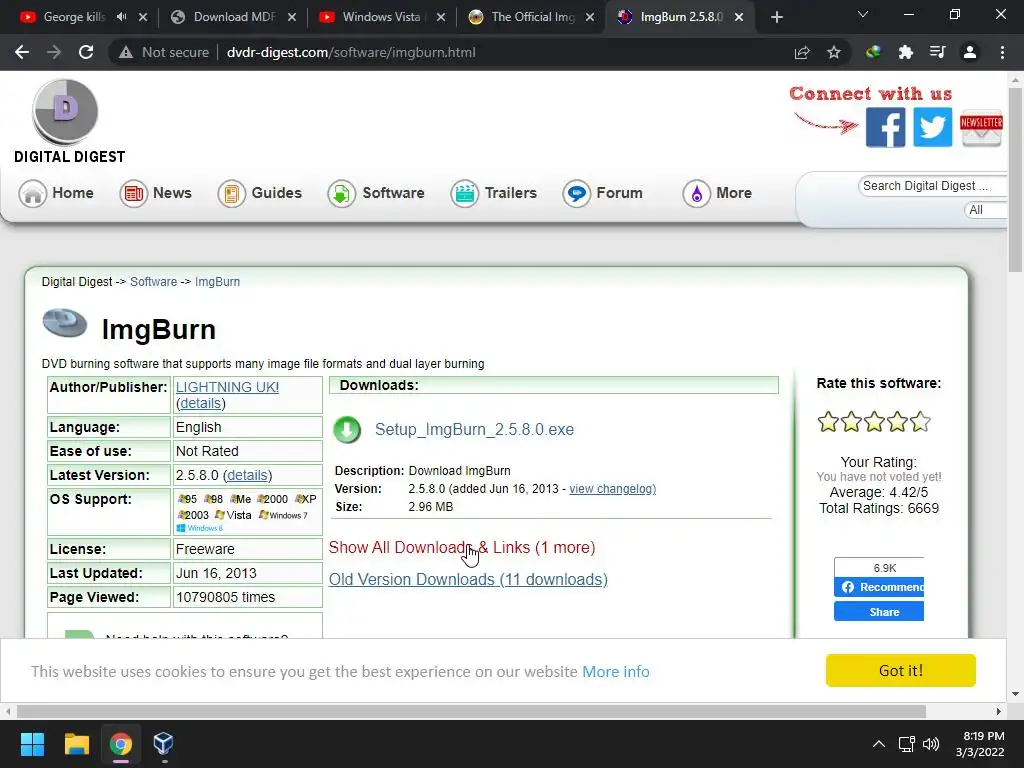Click the colorful extension icon in toolbar

[873, 52]
